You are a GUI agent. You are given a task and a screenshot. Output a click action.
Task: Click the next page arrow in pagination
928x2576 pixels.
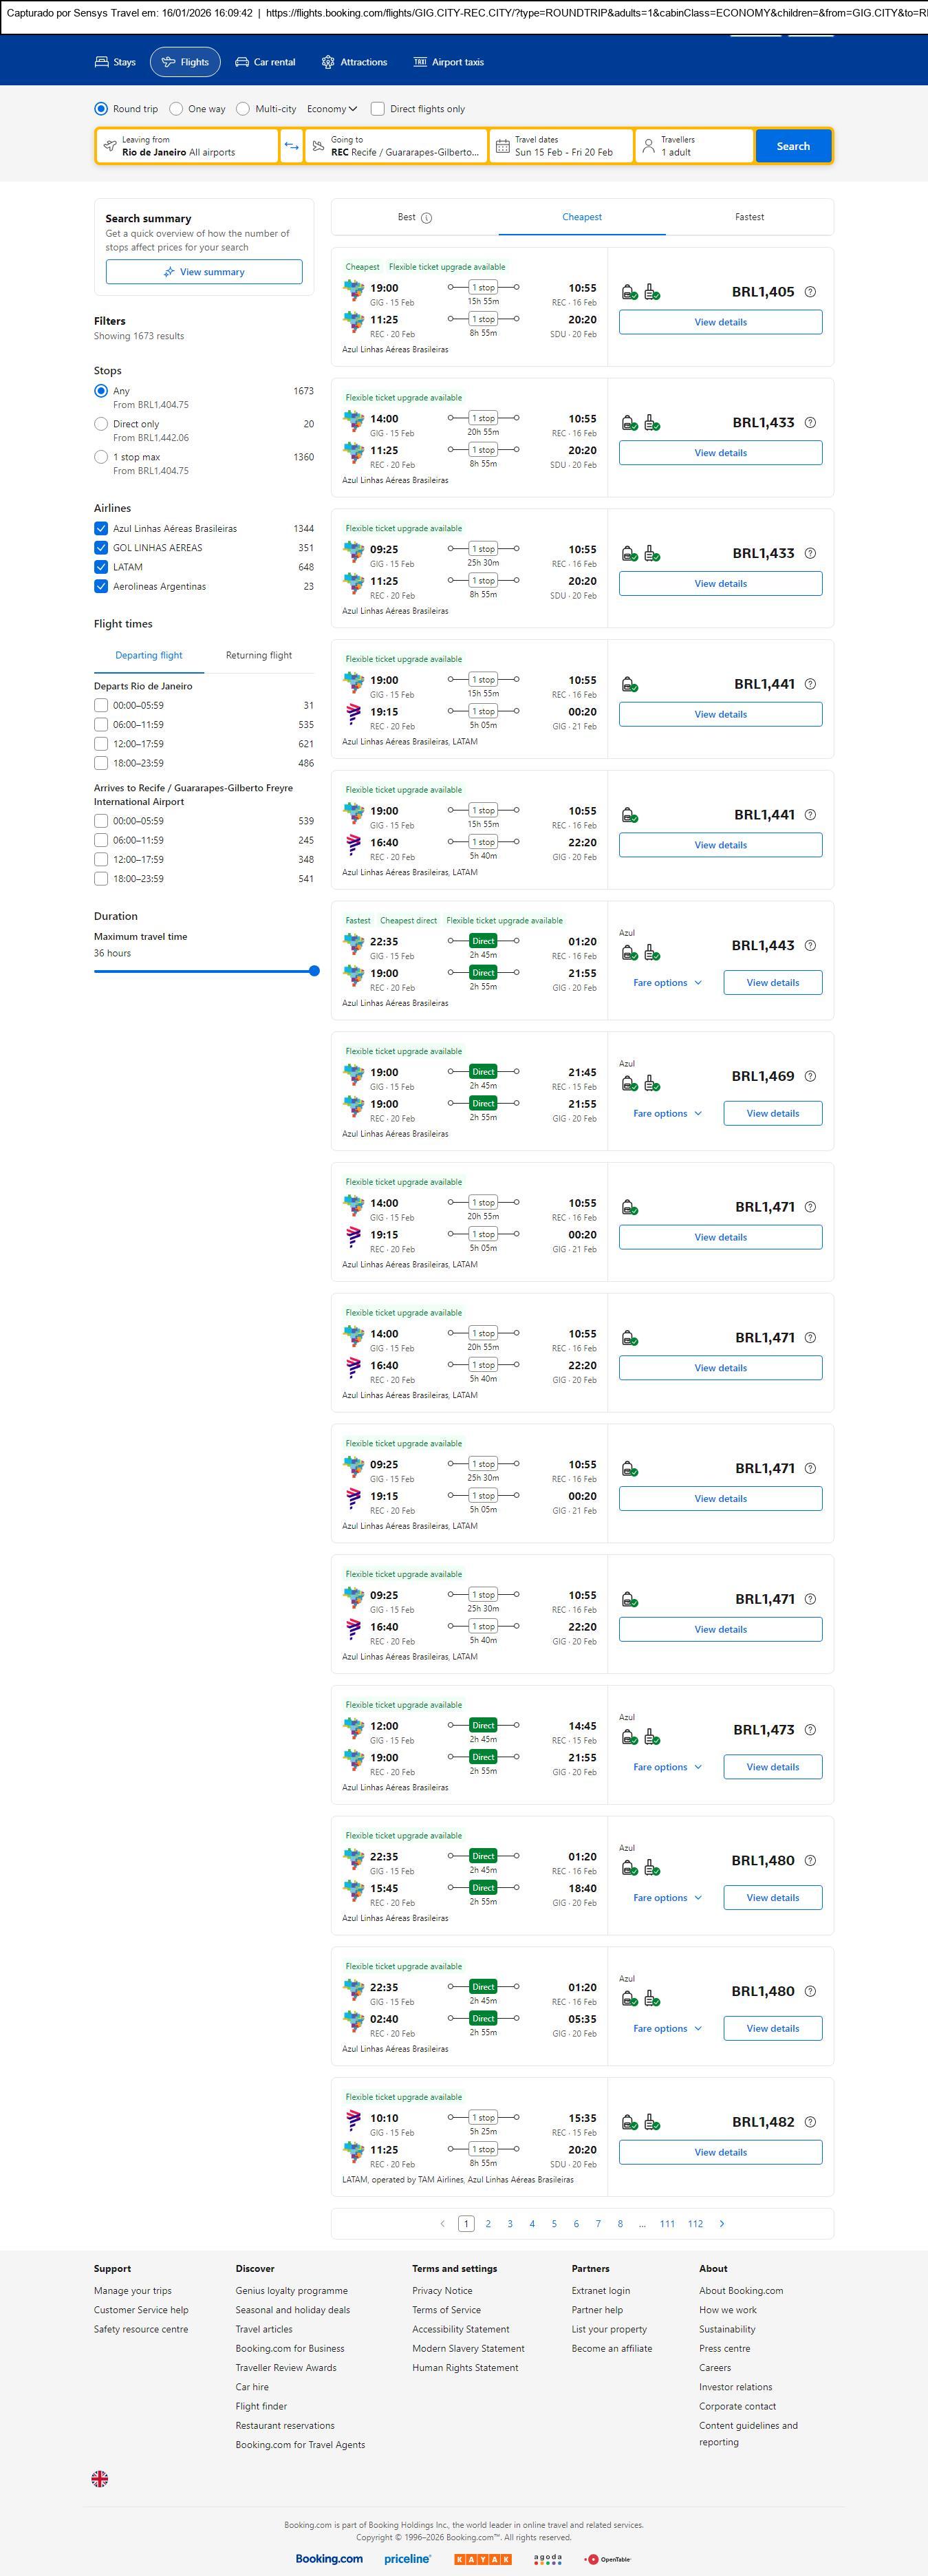pos(722,2224)
